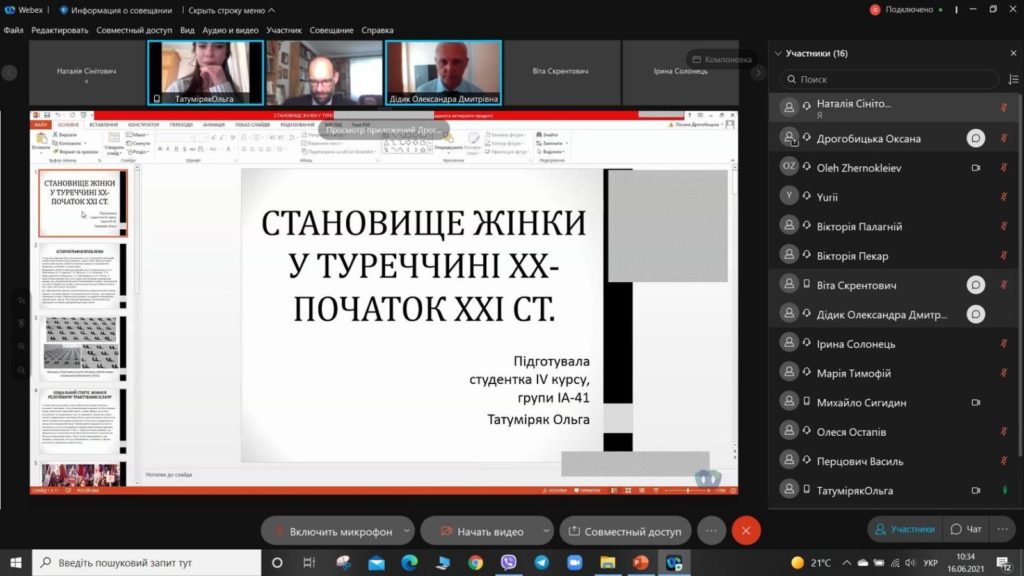Viewport: 1024px width, 576px height.
Task: Click the Поиск participants search field
Action: click(x=888, y=79)
